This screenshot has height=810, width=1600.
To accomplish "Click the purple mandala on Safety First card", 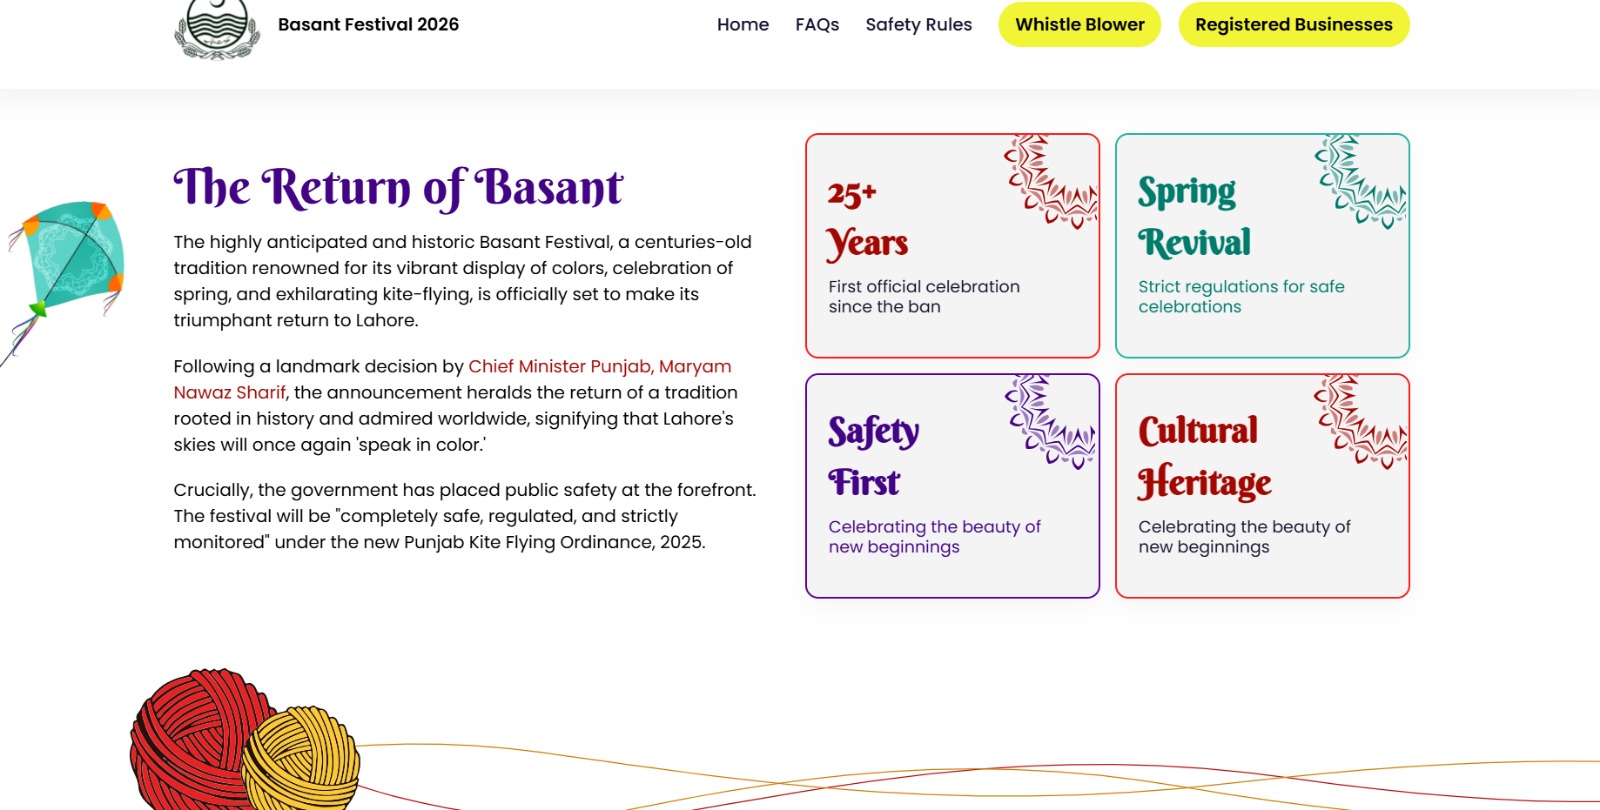I will 1052,420.
